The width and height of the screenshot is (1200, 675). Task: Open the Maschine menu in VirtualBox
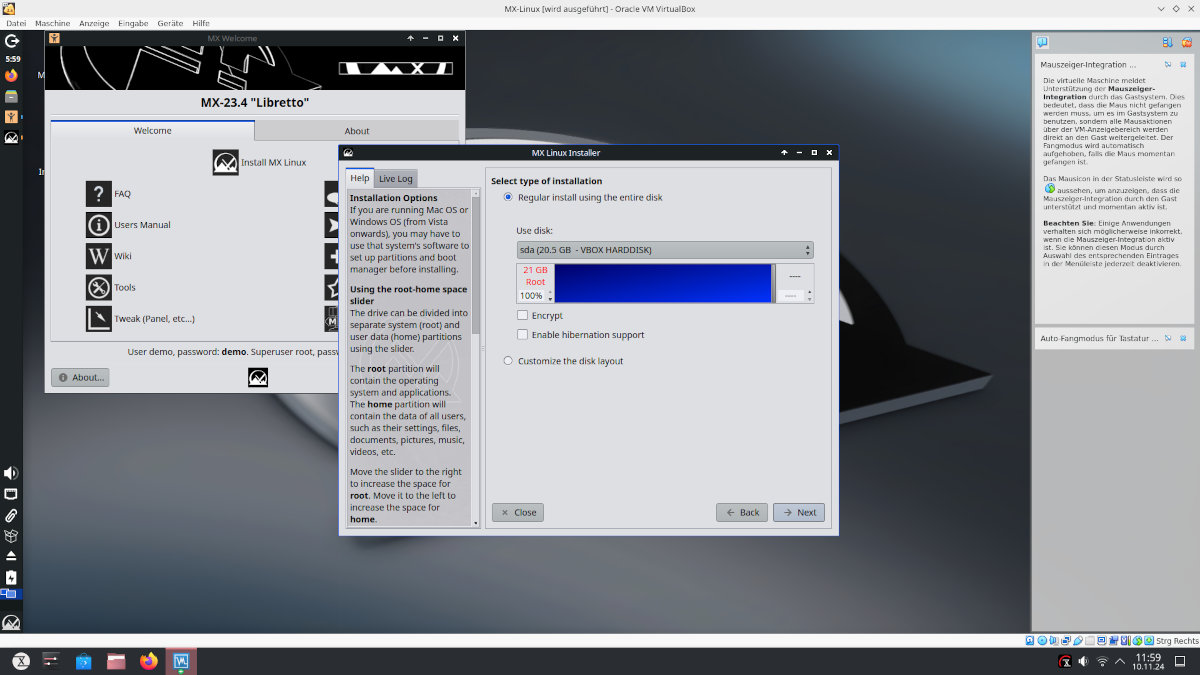click(52, 23)
